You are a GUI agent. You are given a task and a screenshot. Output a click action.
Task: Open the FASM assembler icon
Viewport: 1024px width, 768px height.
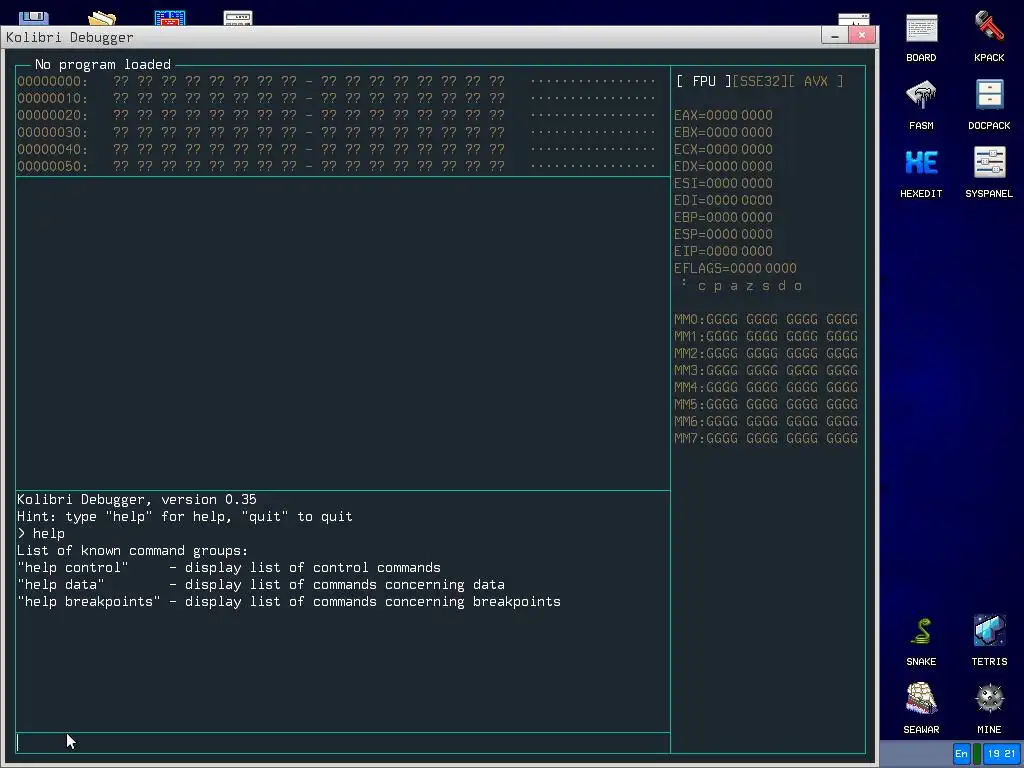(x=921, y=104)
